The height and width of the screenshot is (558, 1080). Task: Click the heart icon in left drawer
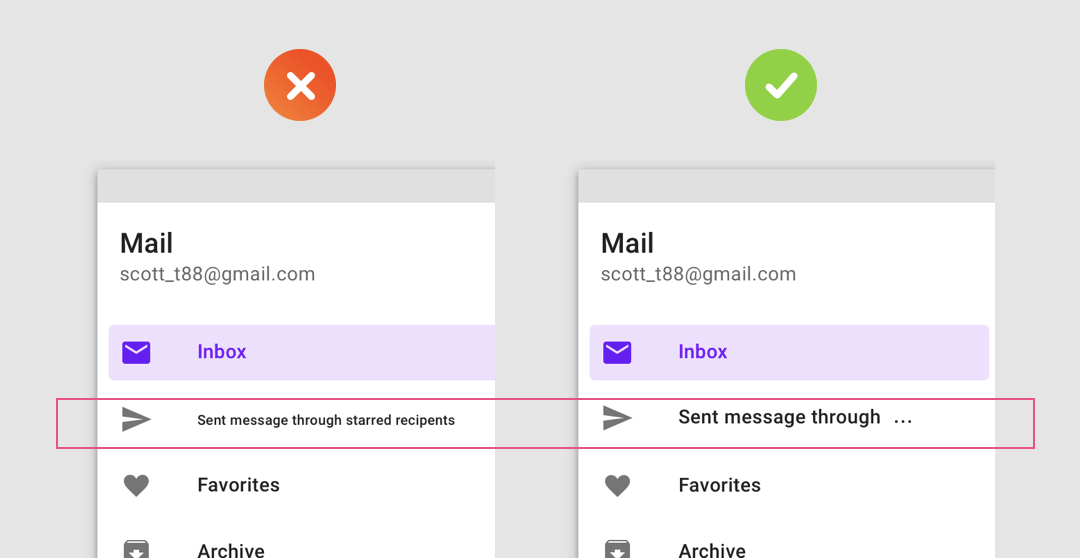pos(136,486)
